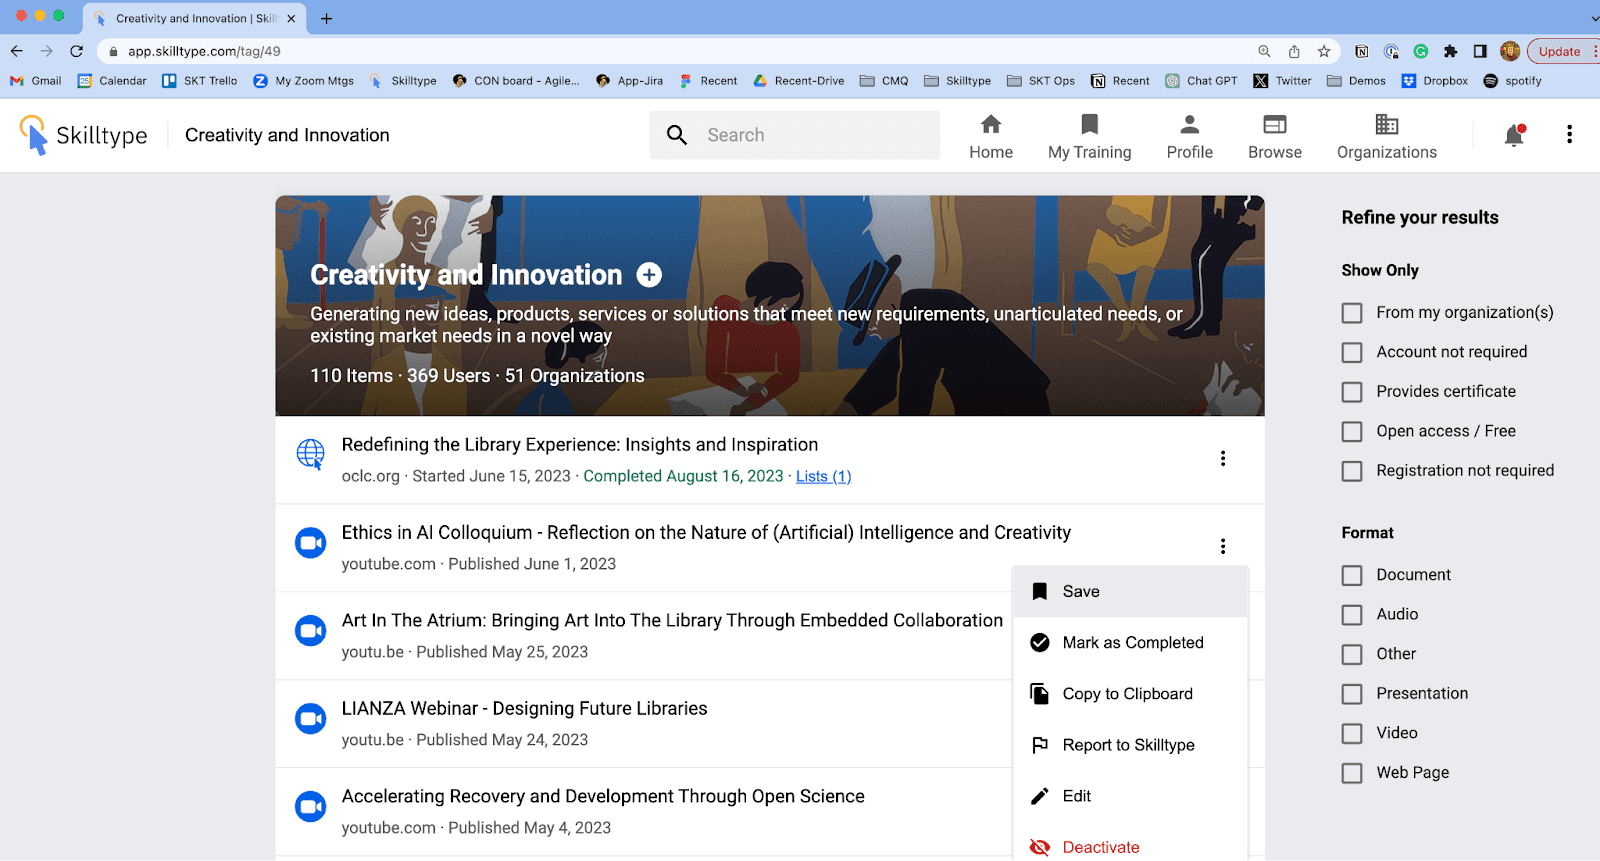Open the Lists (1) link
The height and width of the screenshot is (861, 1600).
point(823,476)
